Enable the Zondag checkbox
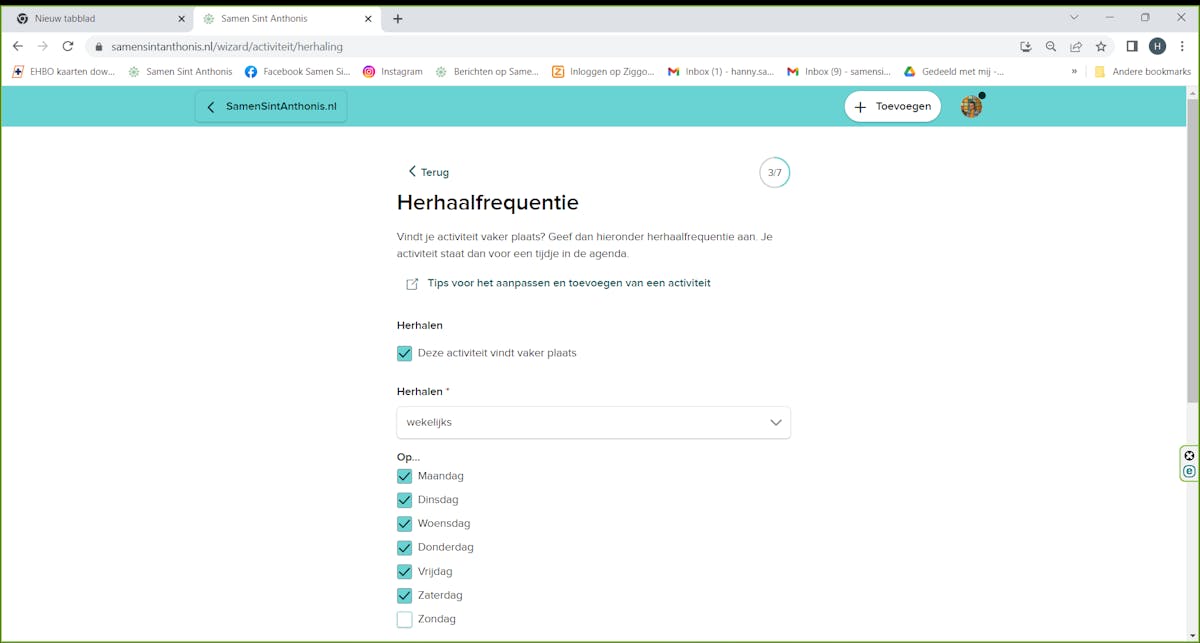This screenshot has width=1200, height=643. [405, 619]
